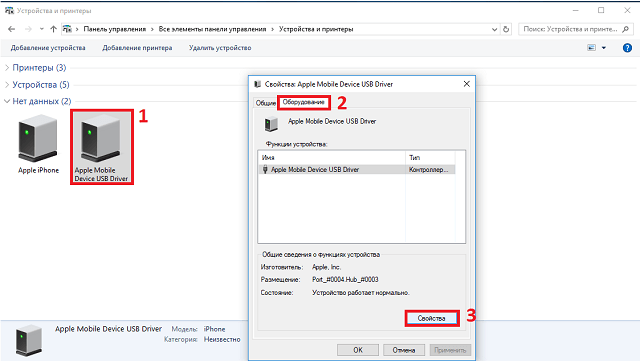The image size is (640, 361).
Task: Maximize the Devices and Printers window
Action: tap(601, 10)
